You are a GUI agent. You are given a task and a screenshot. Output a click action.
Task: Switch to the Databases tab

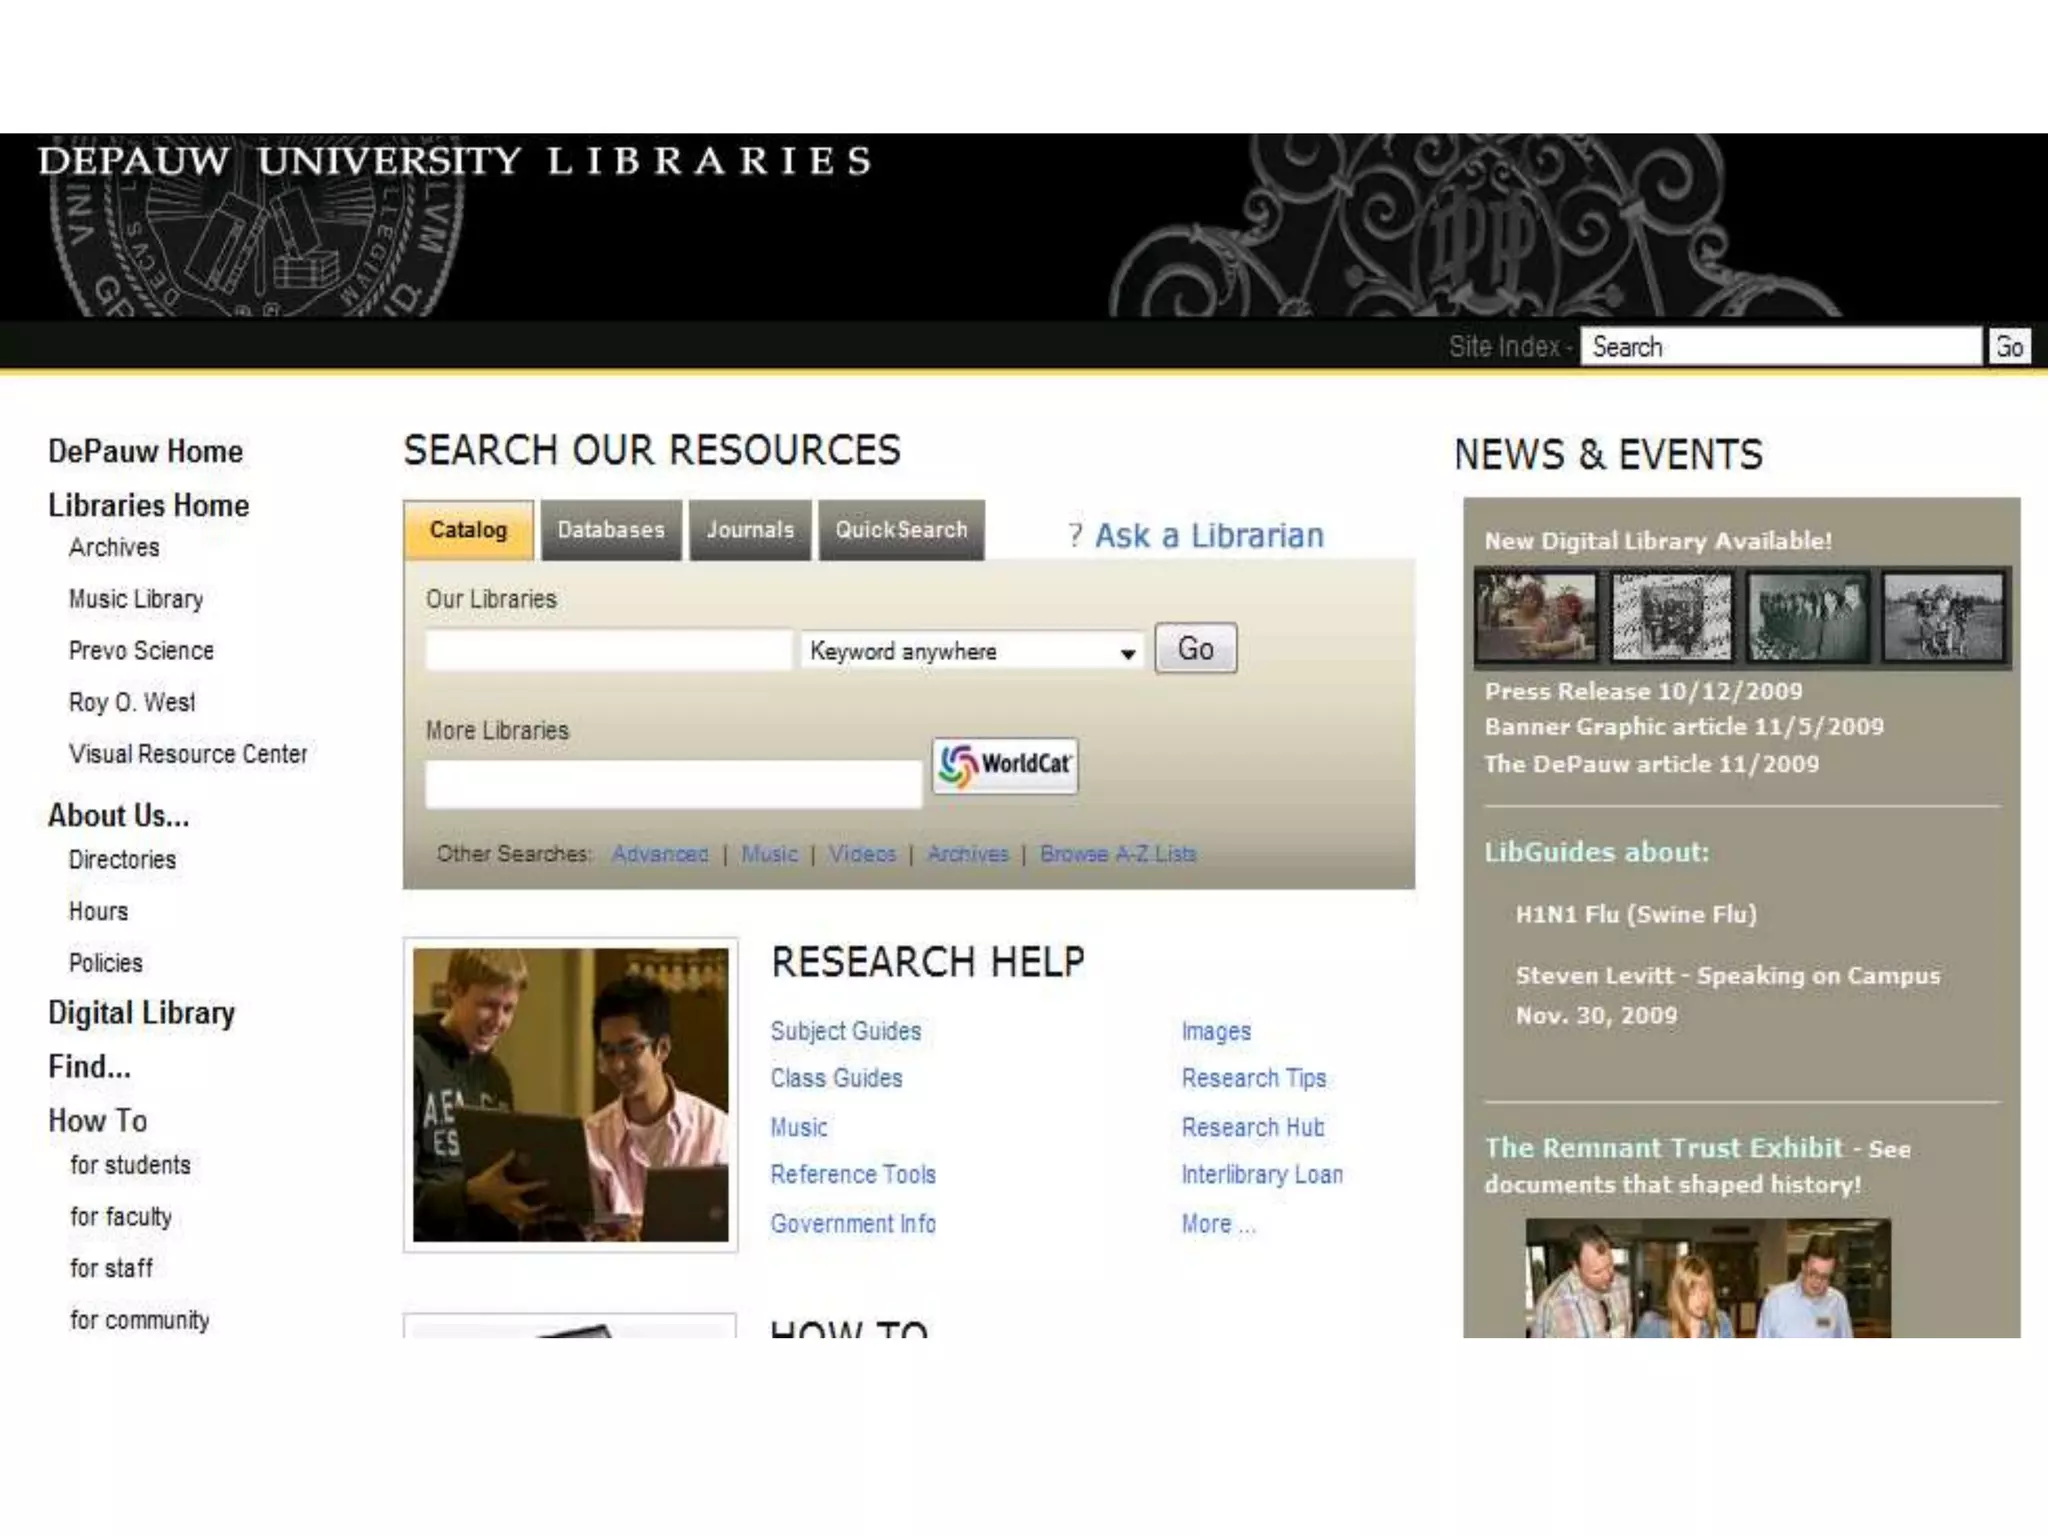(611, 530)
